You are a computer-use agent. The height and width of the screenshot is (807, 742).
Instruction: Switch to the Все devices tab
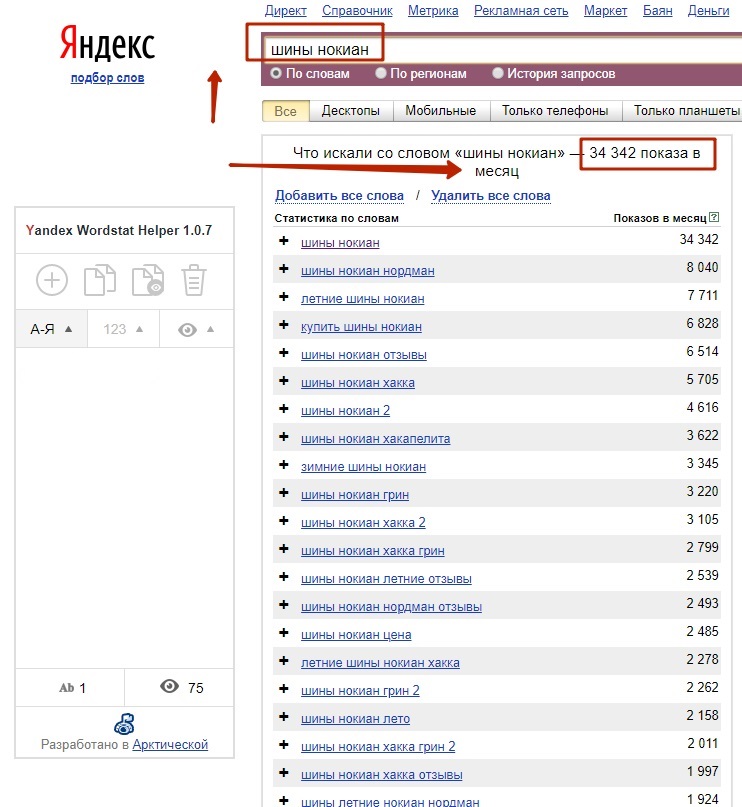click(286, 111)
